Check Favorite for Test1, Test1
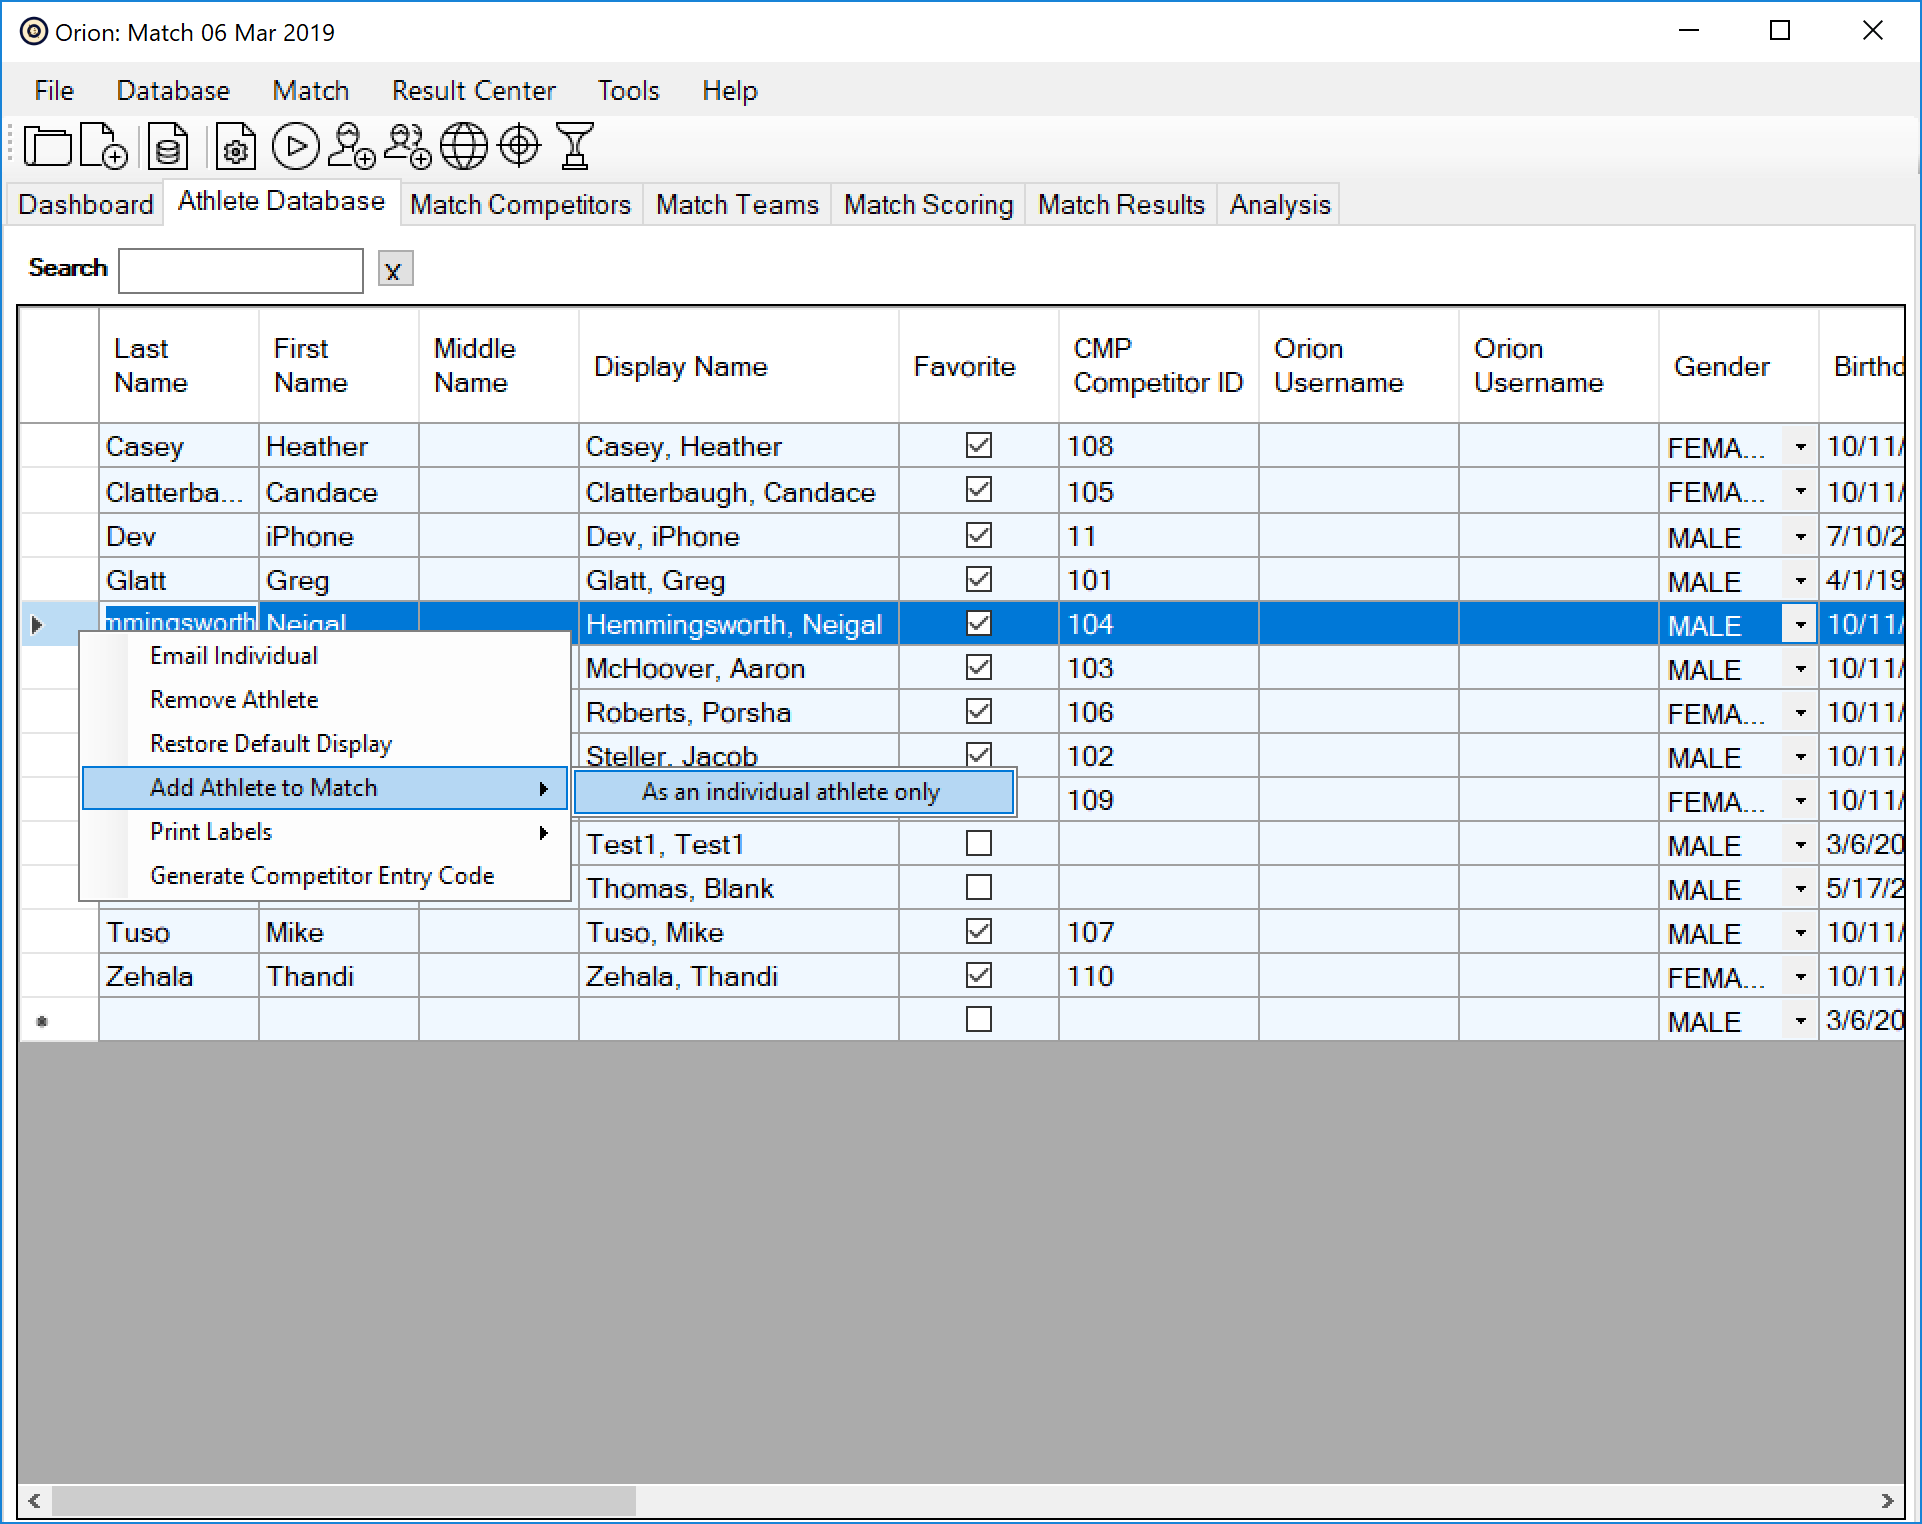This screenshot has height=1524, width=1922. 979,843
